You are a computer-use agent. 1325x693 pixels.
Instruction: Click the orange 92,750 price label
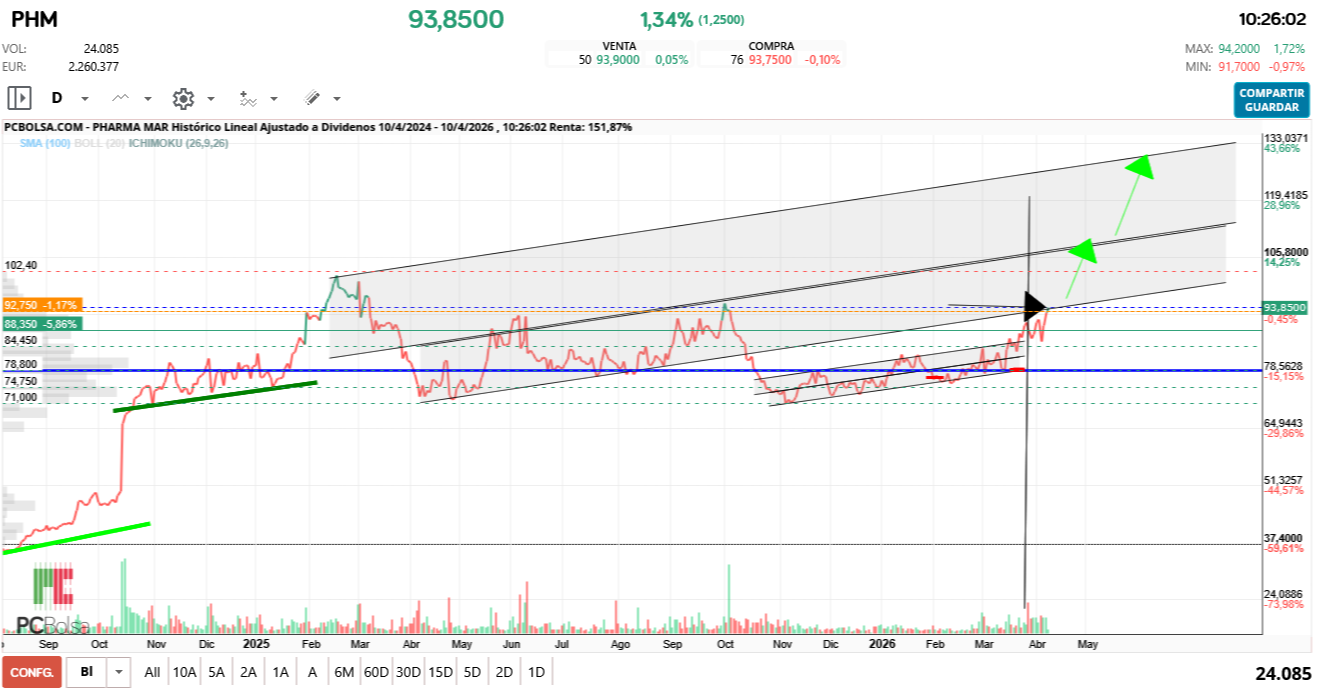pos(40,304)
